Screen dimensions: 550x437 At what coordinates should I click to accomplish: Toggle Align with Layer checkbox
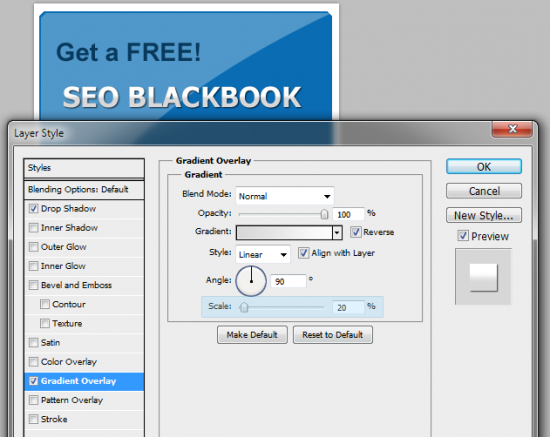click(303, 253)
